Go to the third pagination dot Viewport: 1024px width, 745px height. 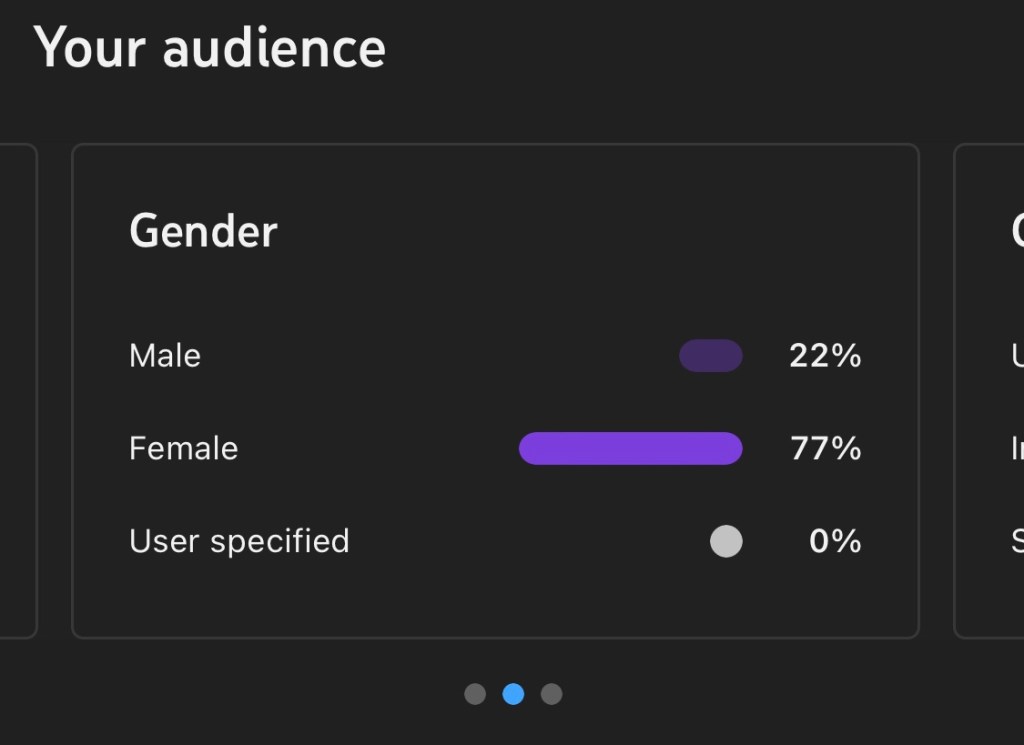coord(551,694)
